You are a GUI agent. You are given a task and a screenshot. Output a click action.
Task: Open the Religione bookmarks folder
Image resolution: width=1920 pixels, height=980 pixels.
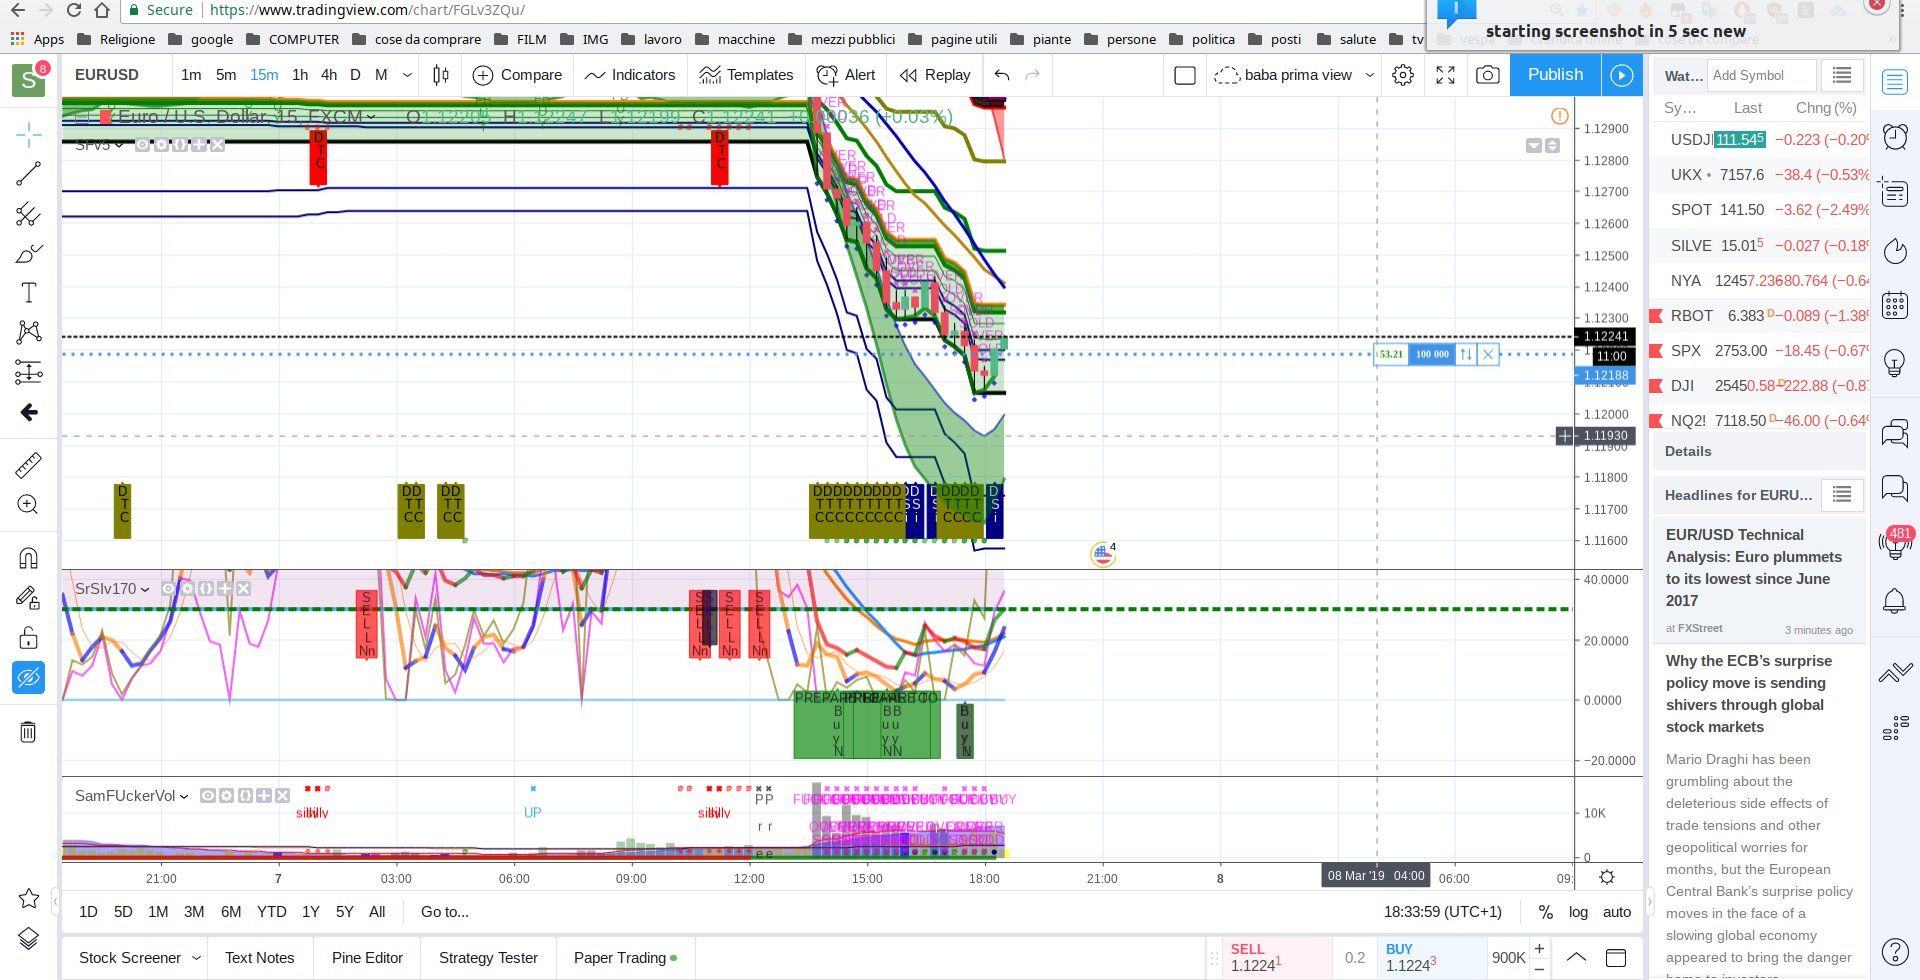click(116, 39)
